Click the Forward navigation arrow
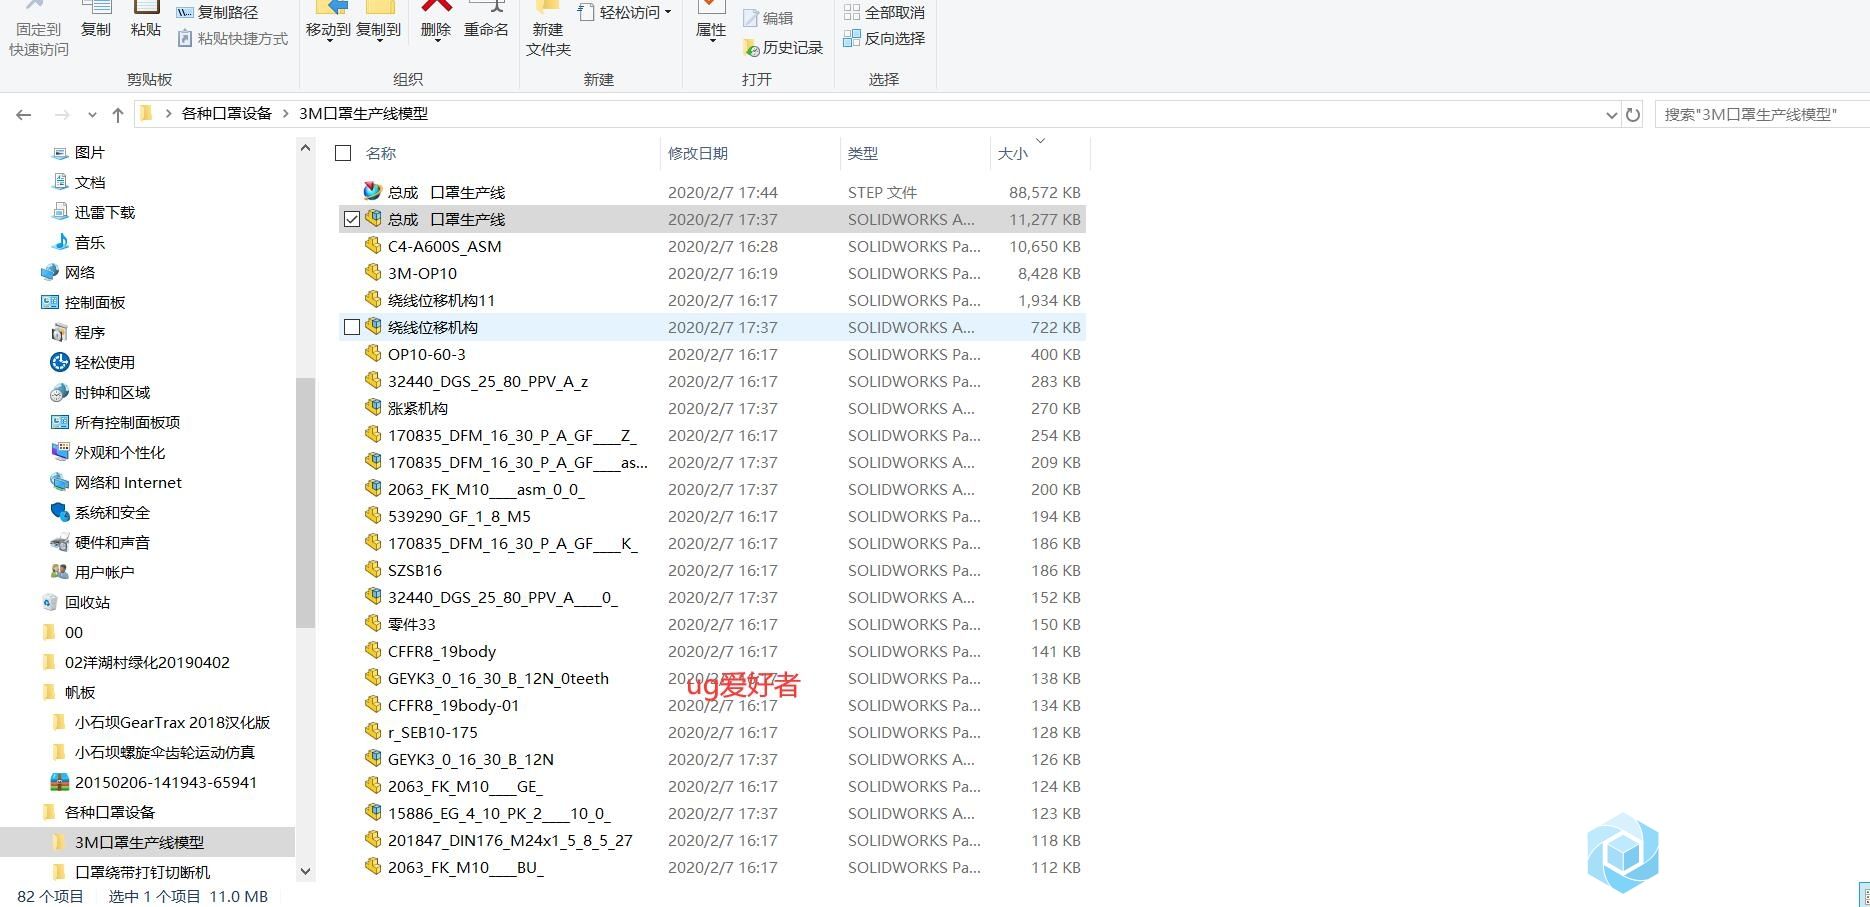Viewport: 1870px width, 907px height. click(62, 114)
